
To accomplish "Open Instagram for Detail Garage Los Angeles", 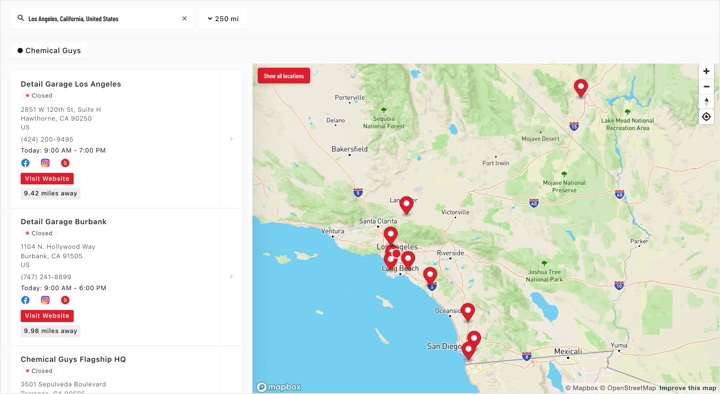I will coord(45,163).
